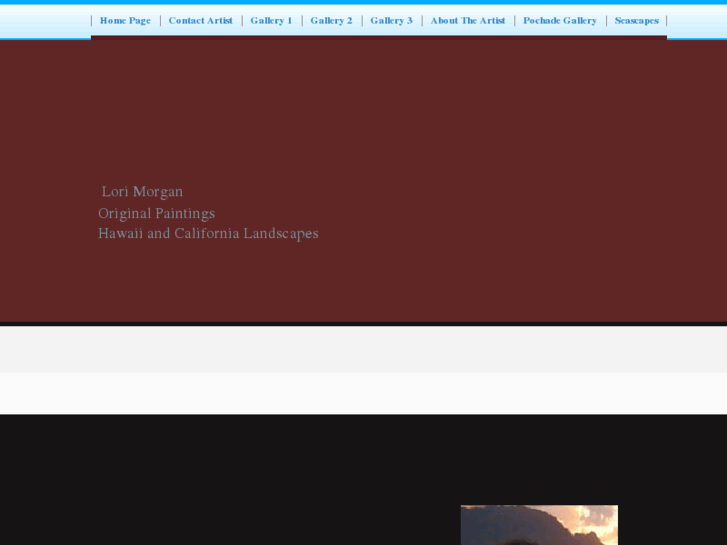Navigate to Pochade Gallery
This screenshot has width=727, height=545.
pyautogui.click(x=560, y=20)
